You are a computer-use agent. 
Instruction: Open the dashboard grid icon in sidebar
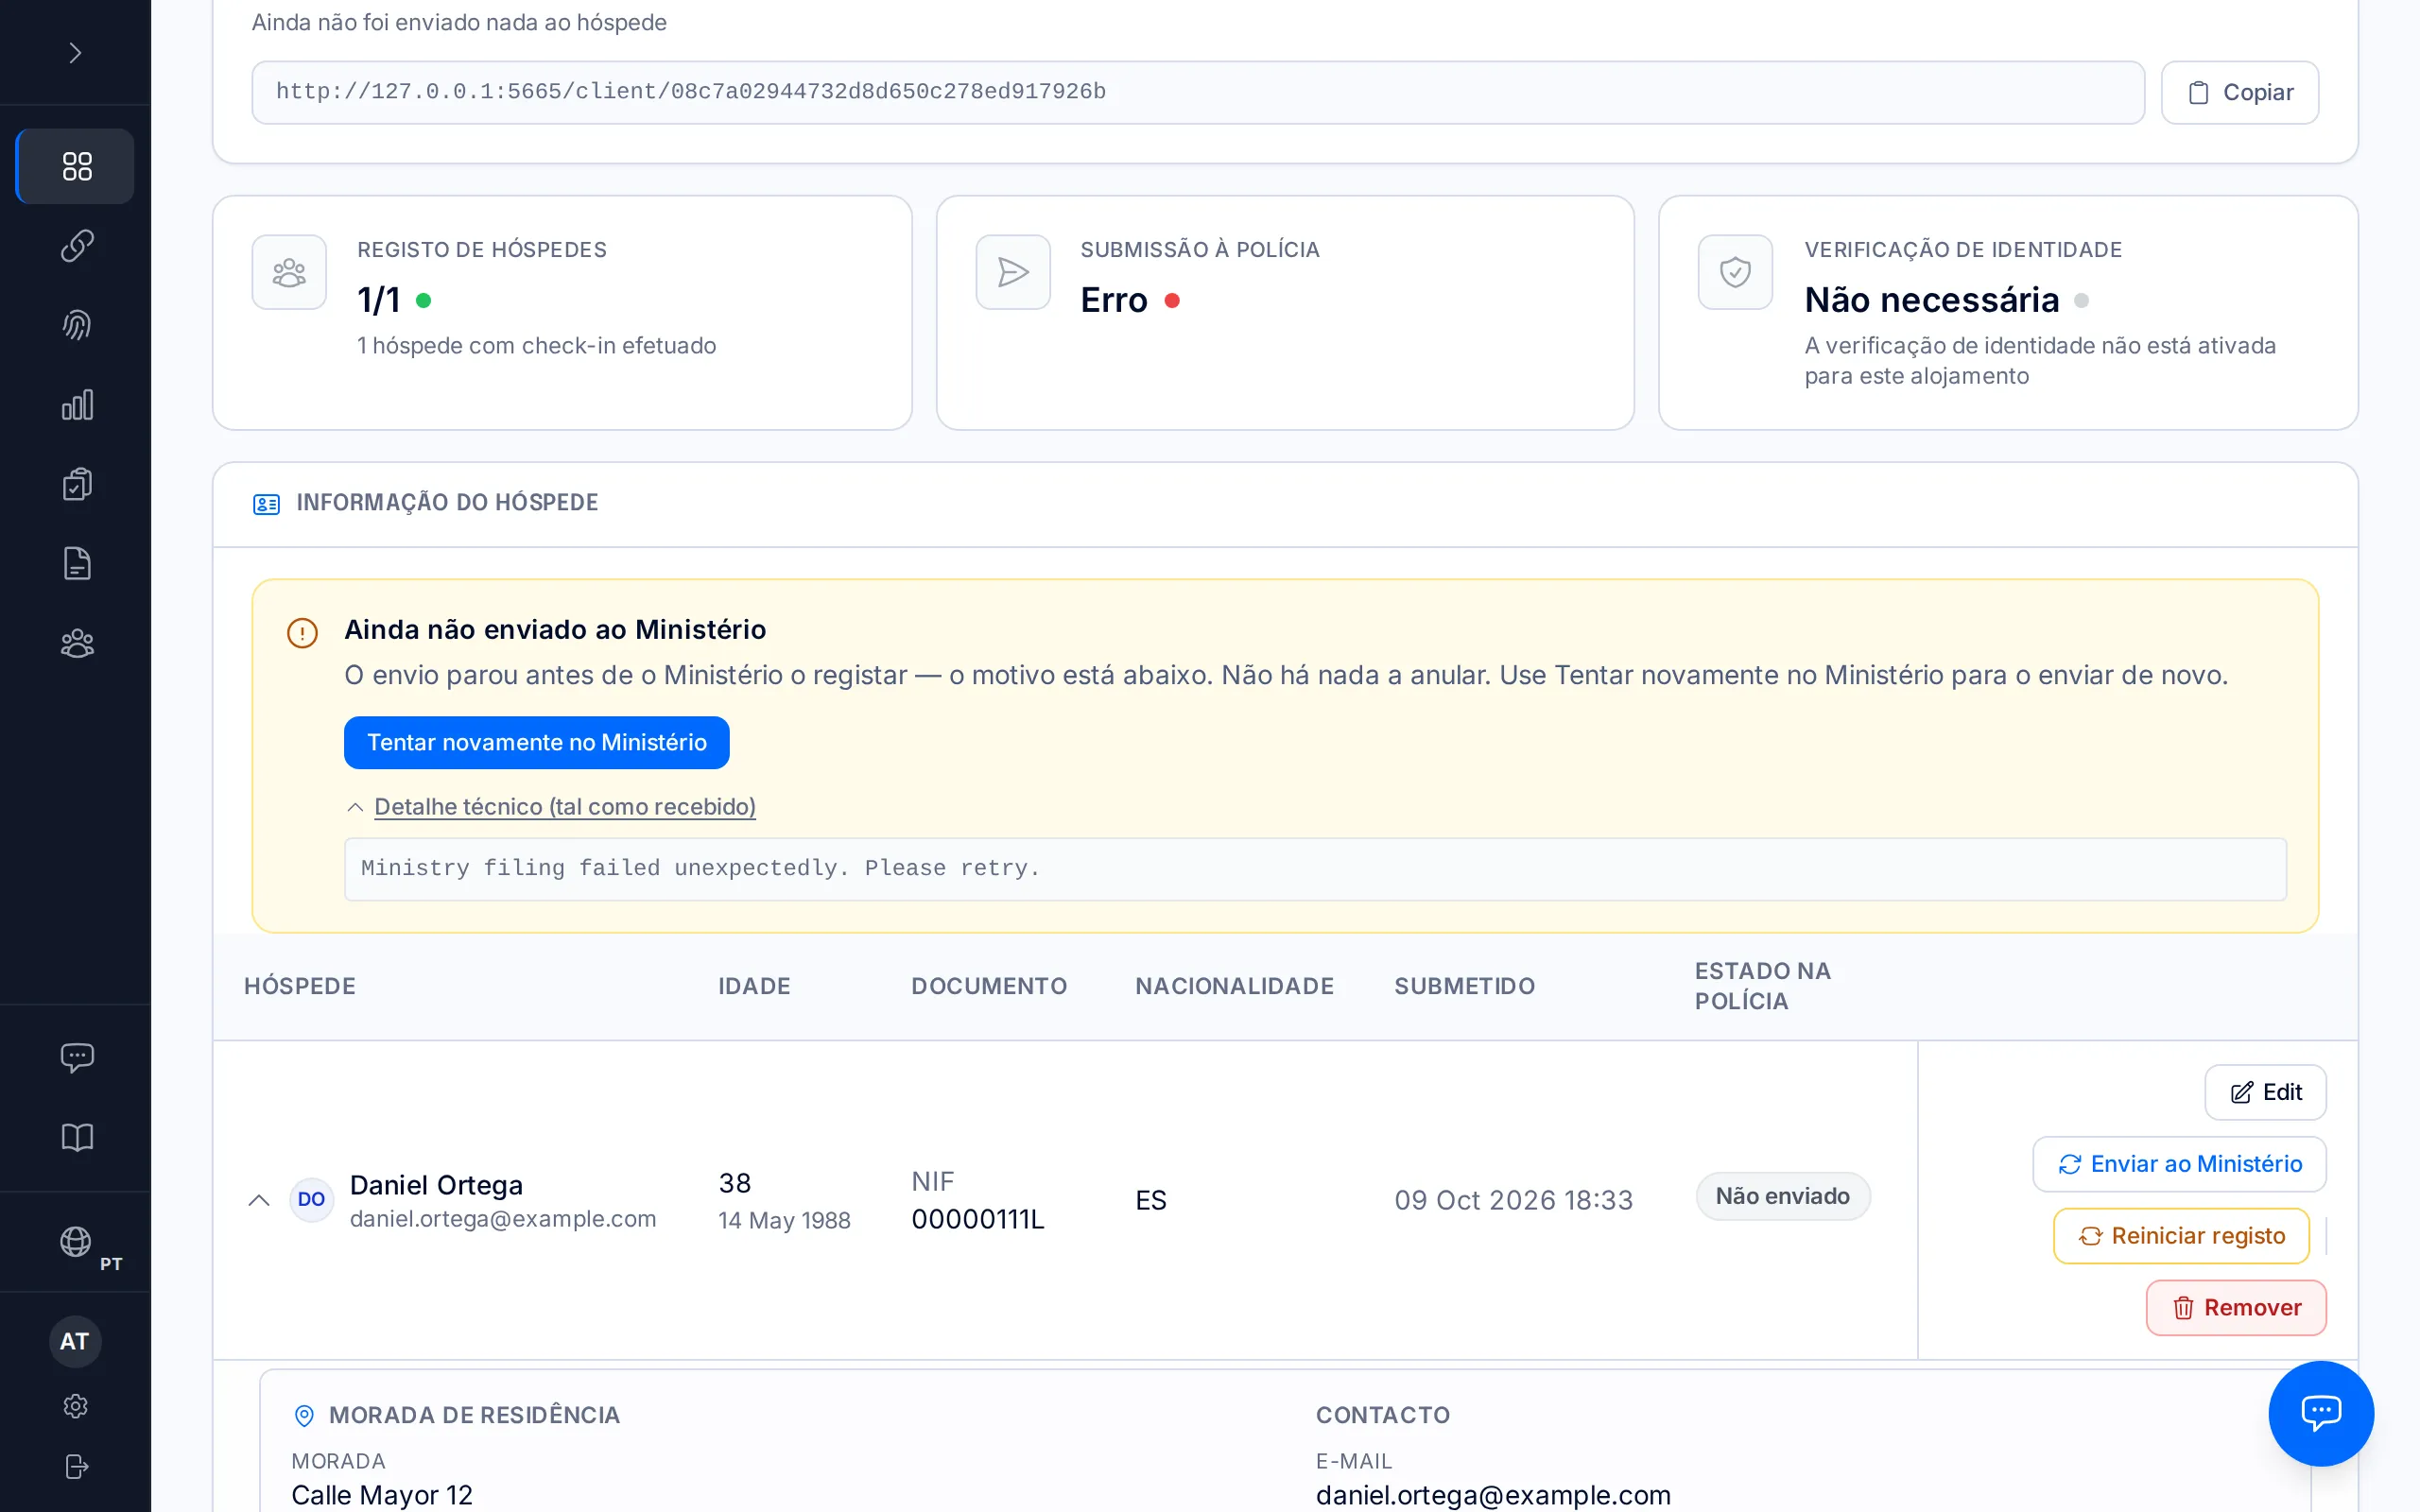[x=76, y=166]
